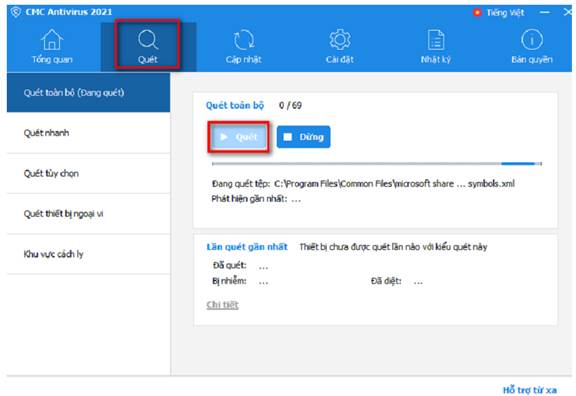Click the Quét start button
Screen dimensions: 576x396
(238, 137)
